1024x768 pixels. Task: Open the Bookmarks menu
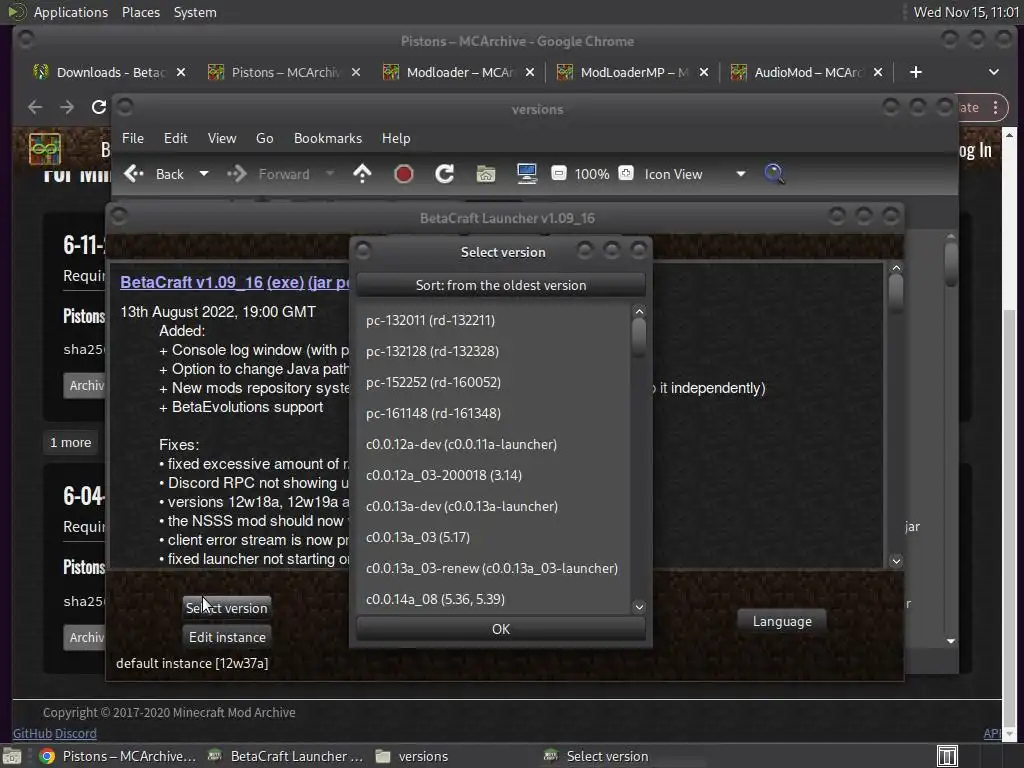[x=328, y=138]
